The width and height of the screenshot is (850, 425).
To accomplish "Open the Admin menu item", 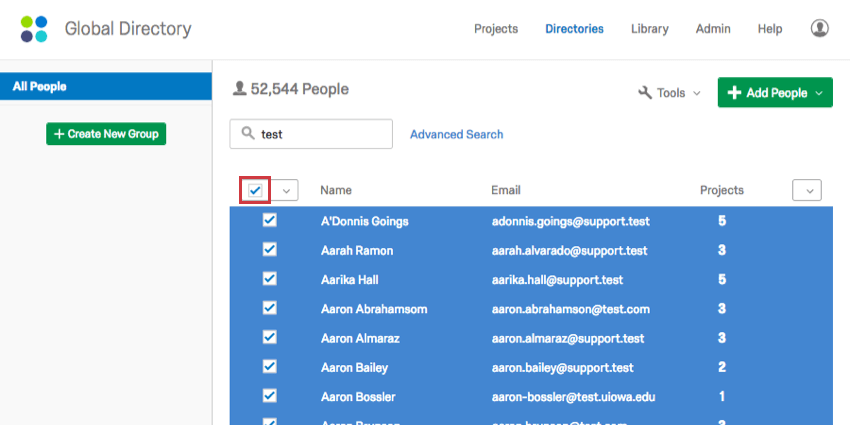I will point(713,29).
